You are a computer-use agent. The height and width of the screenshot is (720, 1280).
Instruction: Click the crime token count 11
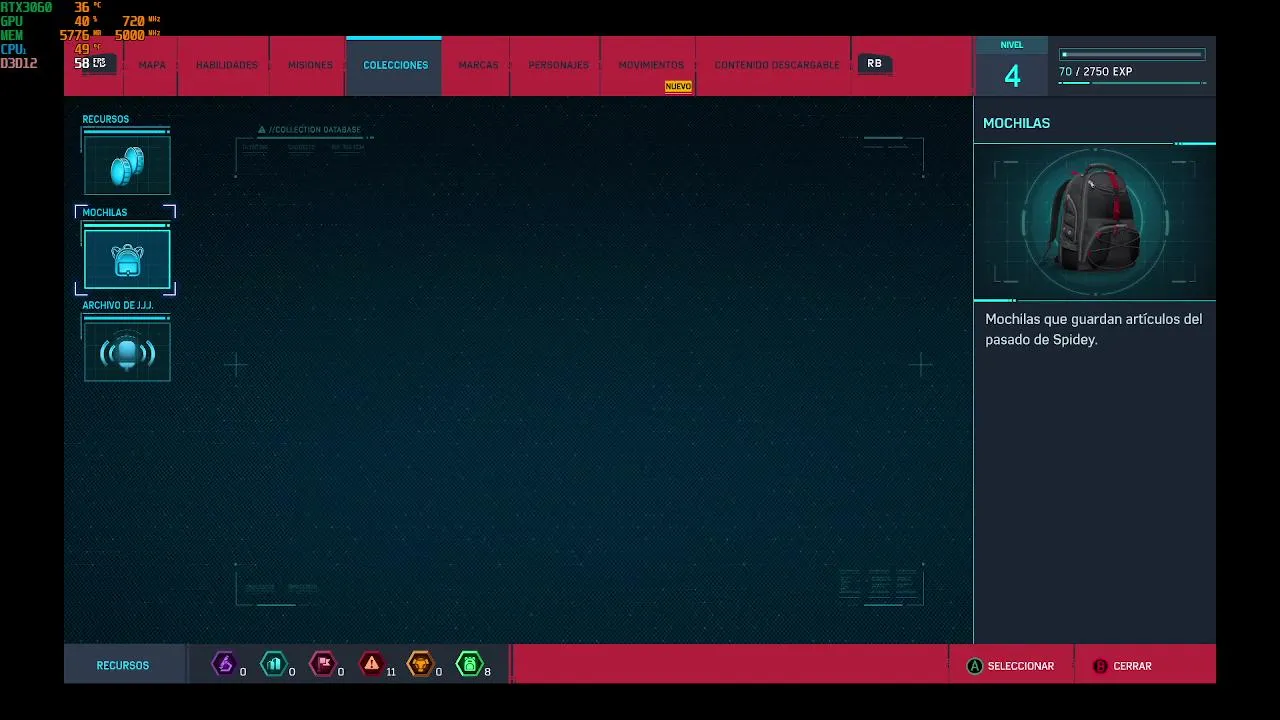click(x=391, y=672)
